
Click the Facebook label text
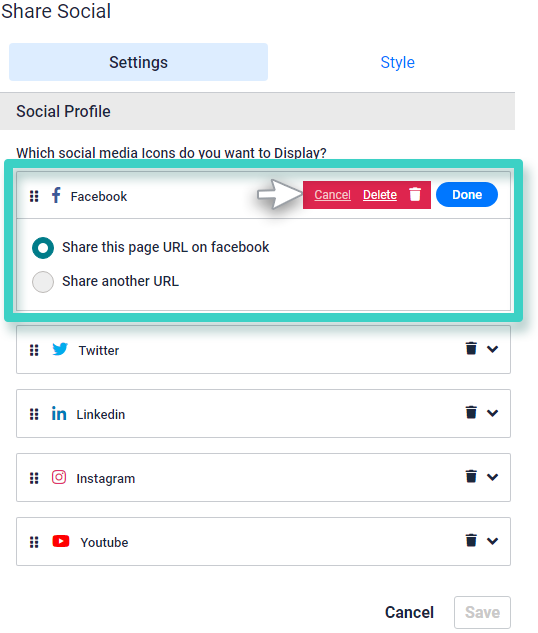99,197
